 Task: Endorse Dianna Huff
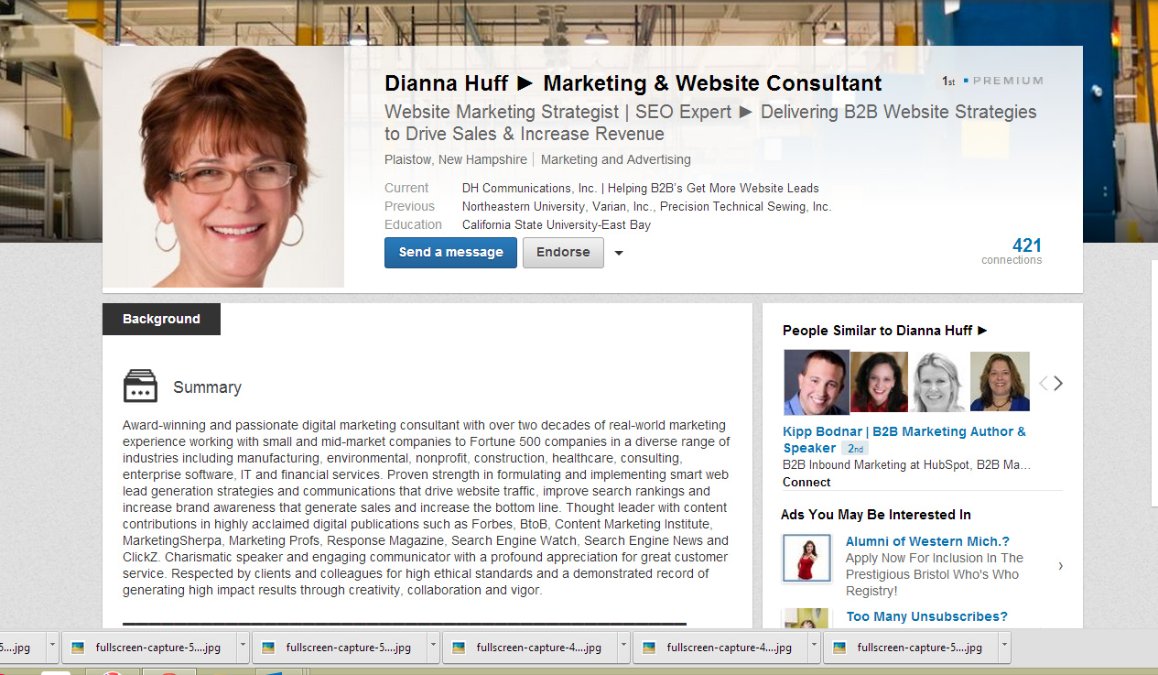[x=563, y=253]
